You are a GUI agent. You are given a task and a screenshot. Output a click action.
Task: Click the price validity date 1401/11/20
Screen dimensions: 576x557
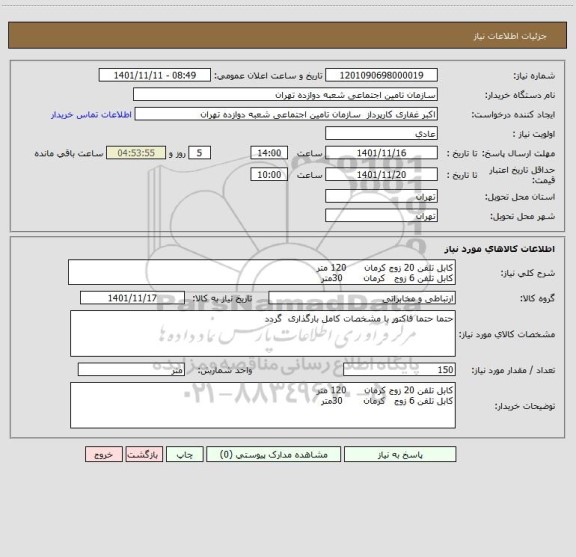point(381,175)
